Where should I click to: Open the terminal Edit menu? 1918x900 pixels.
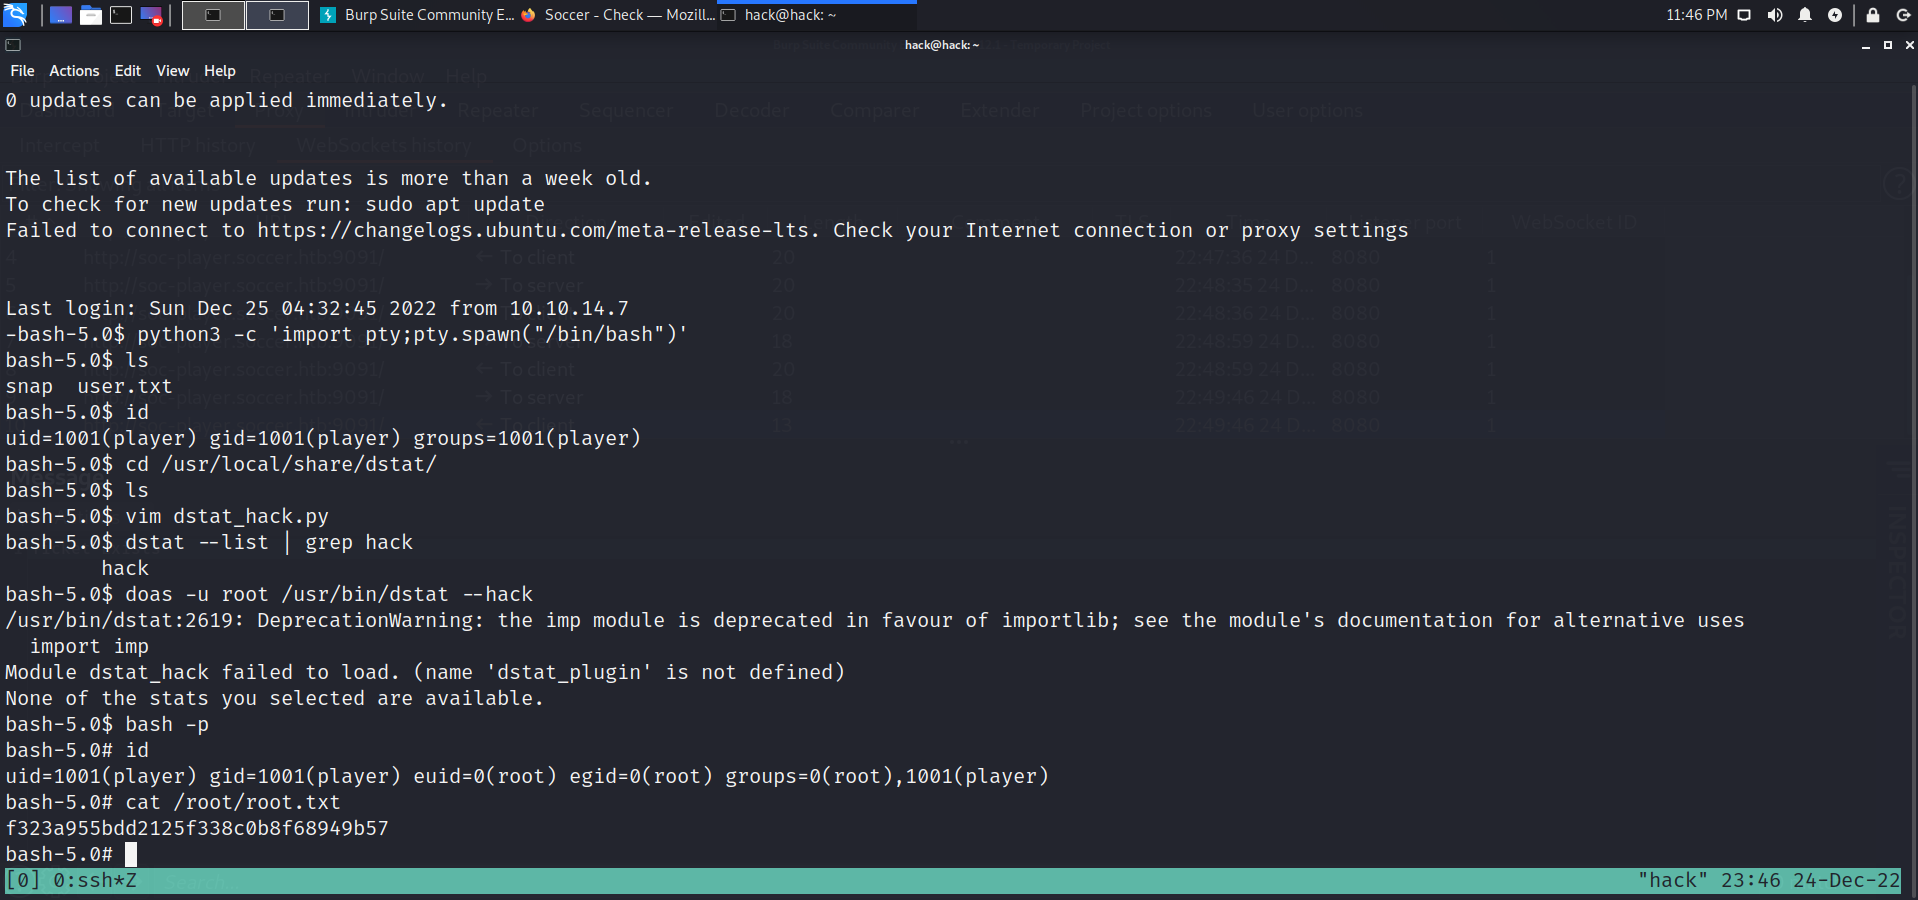click(x=128, y=71)
